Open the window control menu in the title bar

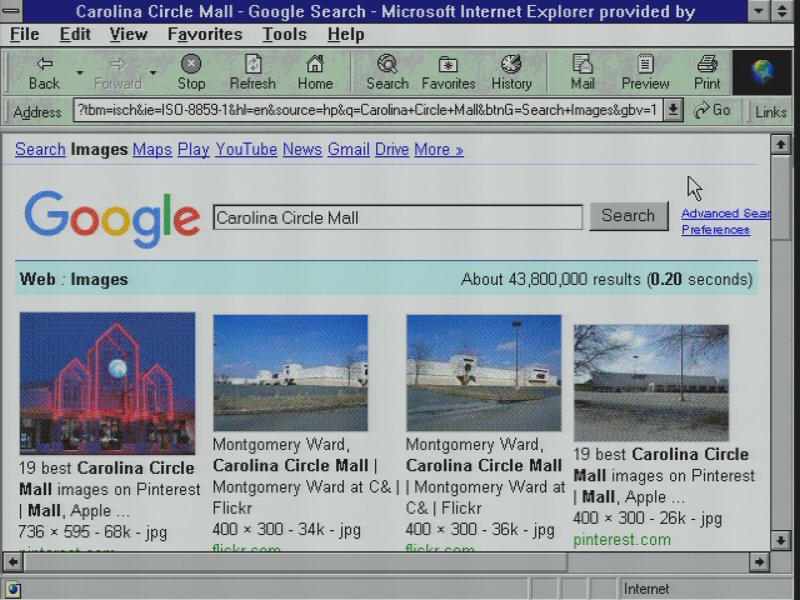click(11, 11)
